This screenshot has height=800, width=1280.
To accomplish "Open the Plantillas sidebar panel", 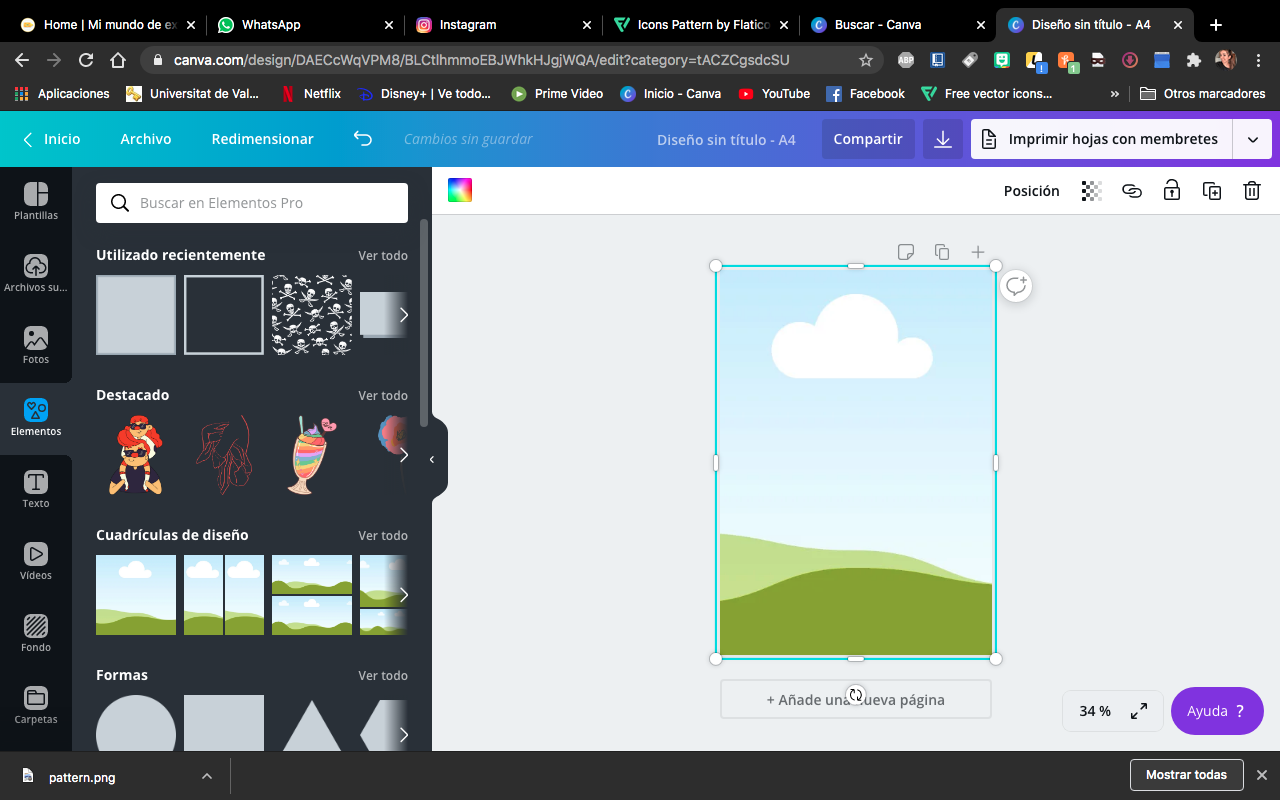I will tap(36, 201).
